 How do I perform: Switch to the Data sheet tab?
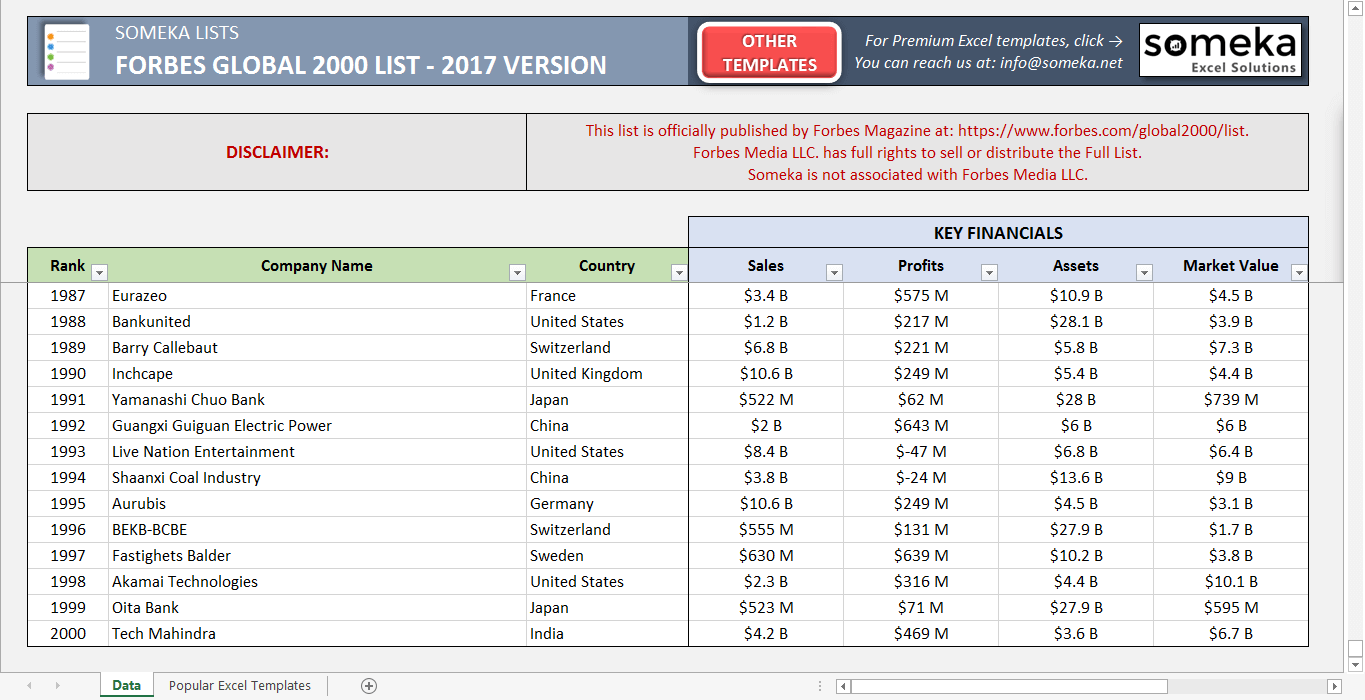(126, 685)
